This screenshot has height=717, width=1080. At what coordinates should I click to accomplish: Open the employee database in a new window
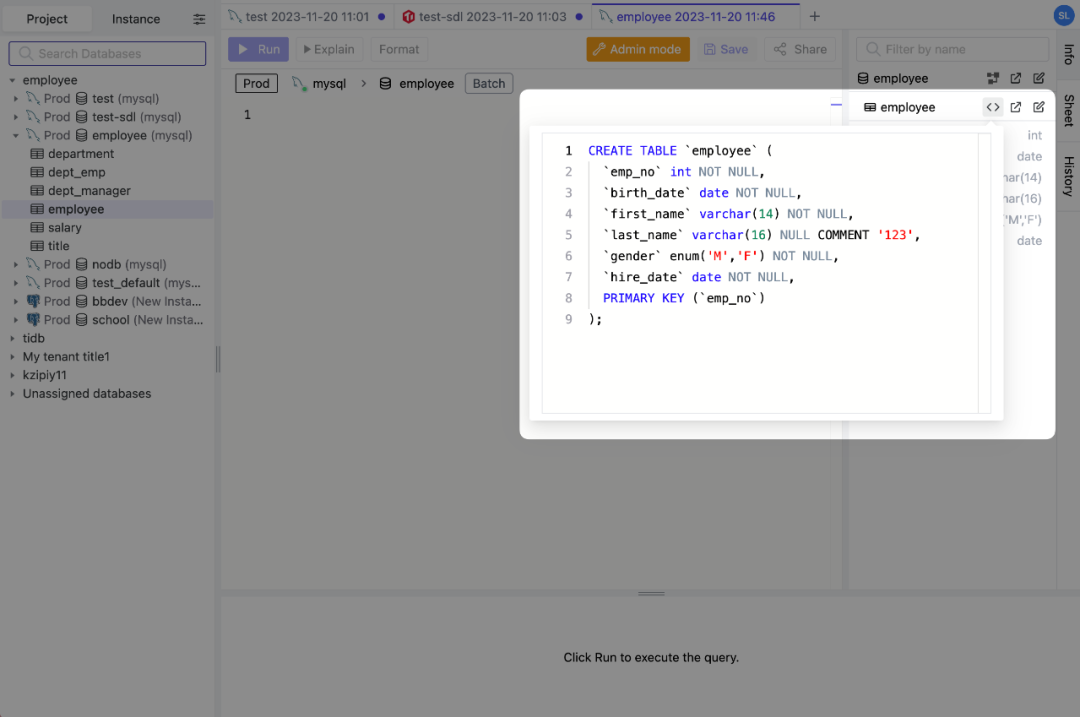[1016, 79]
